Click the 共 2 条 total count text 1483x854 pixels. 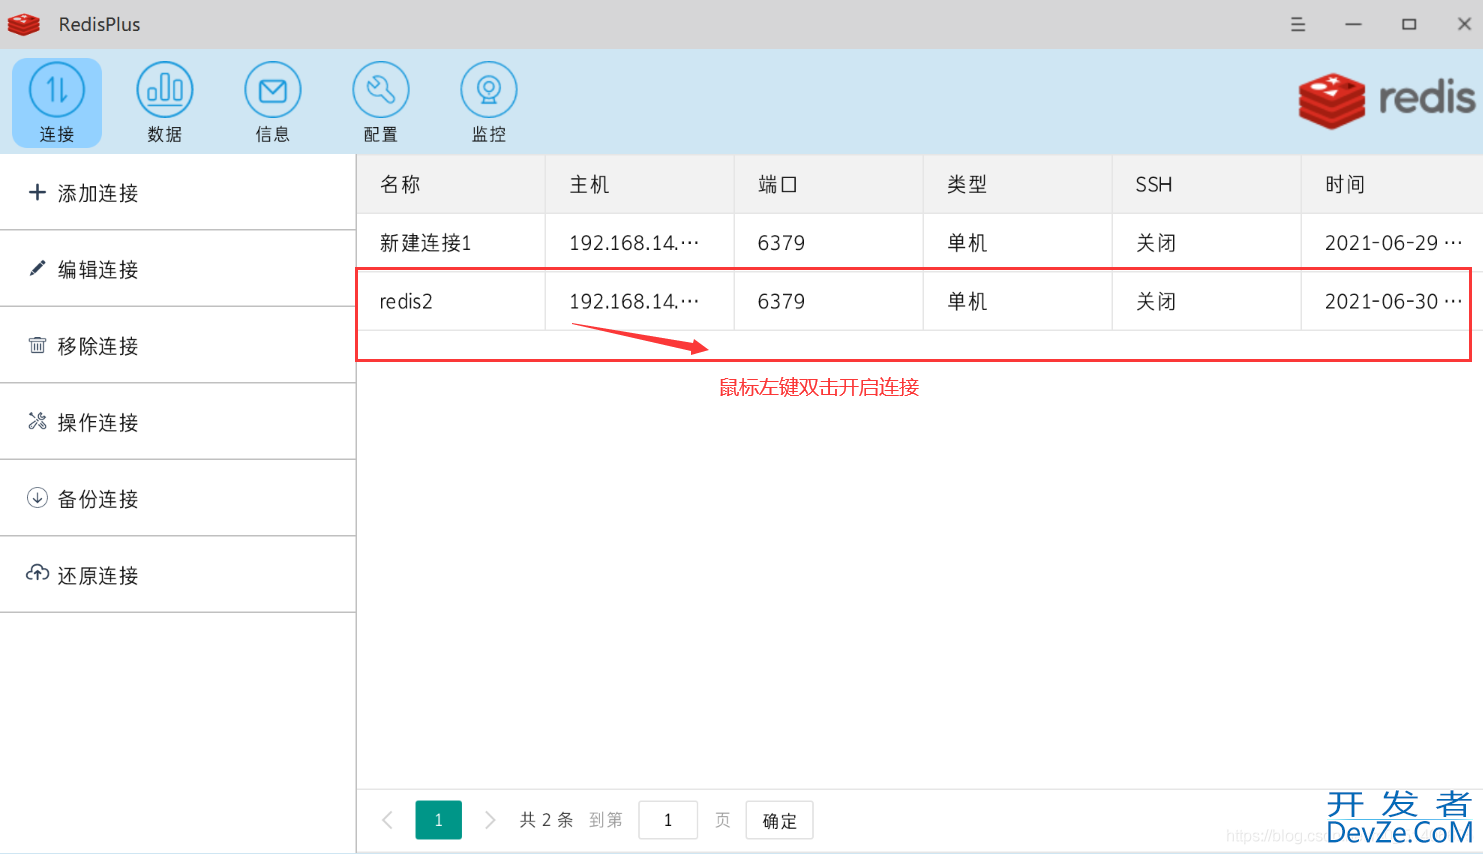click(546, 820)
